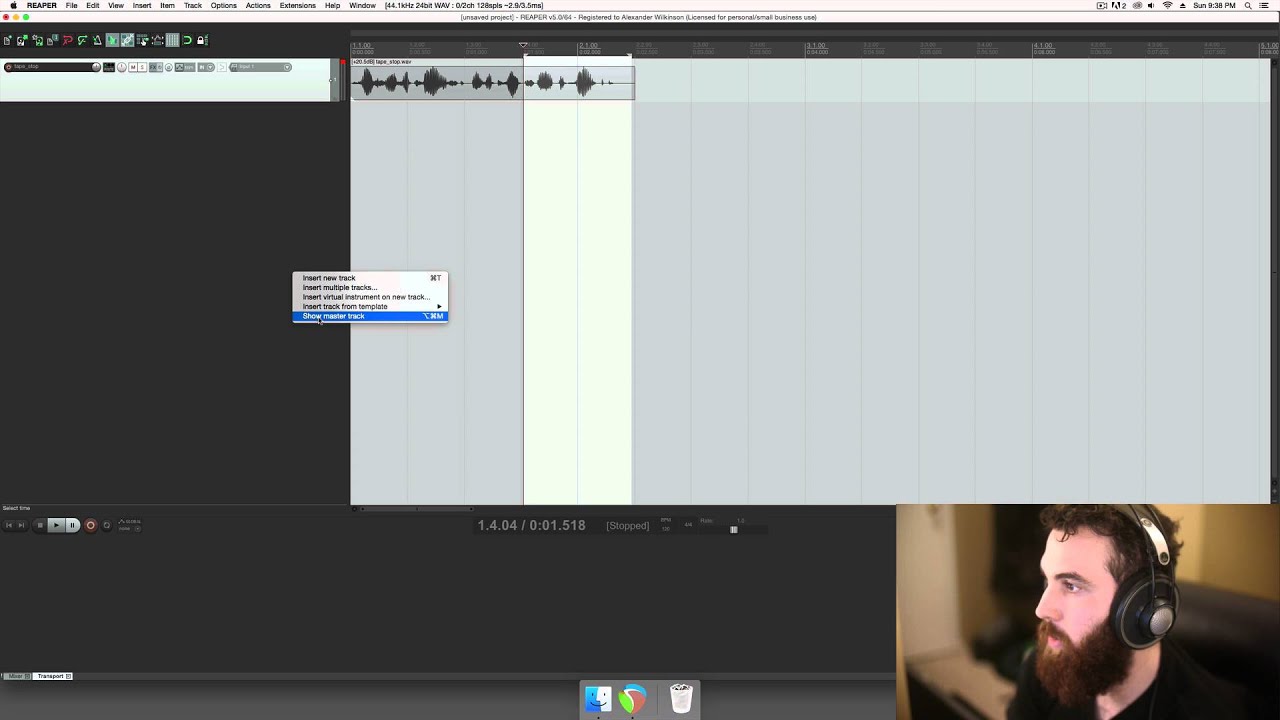Toggle tape_stop track phase button

point(168,67)
